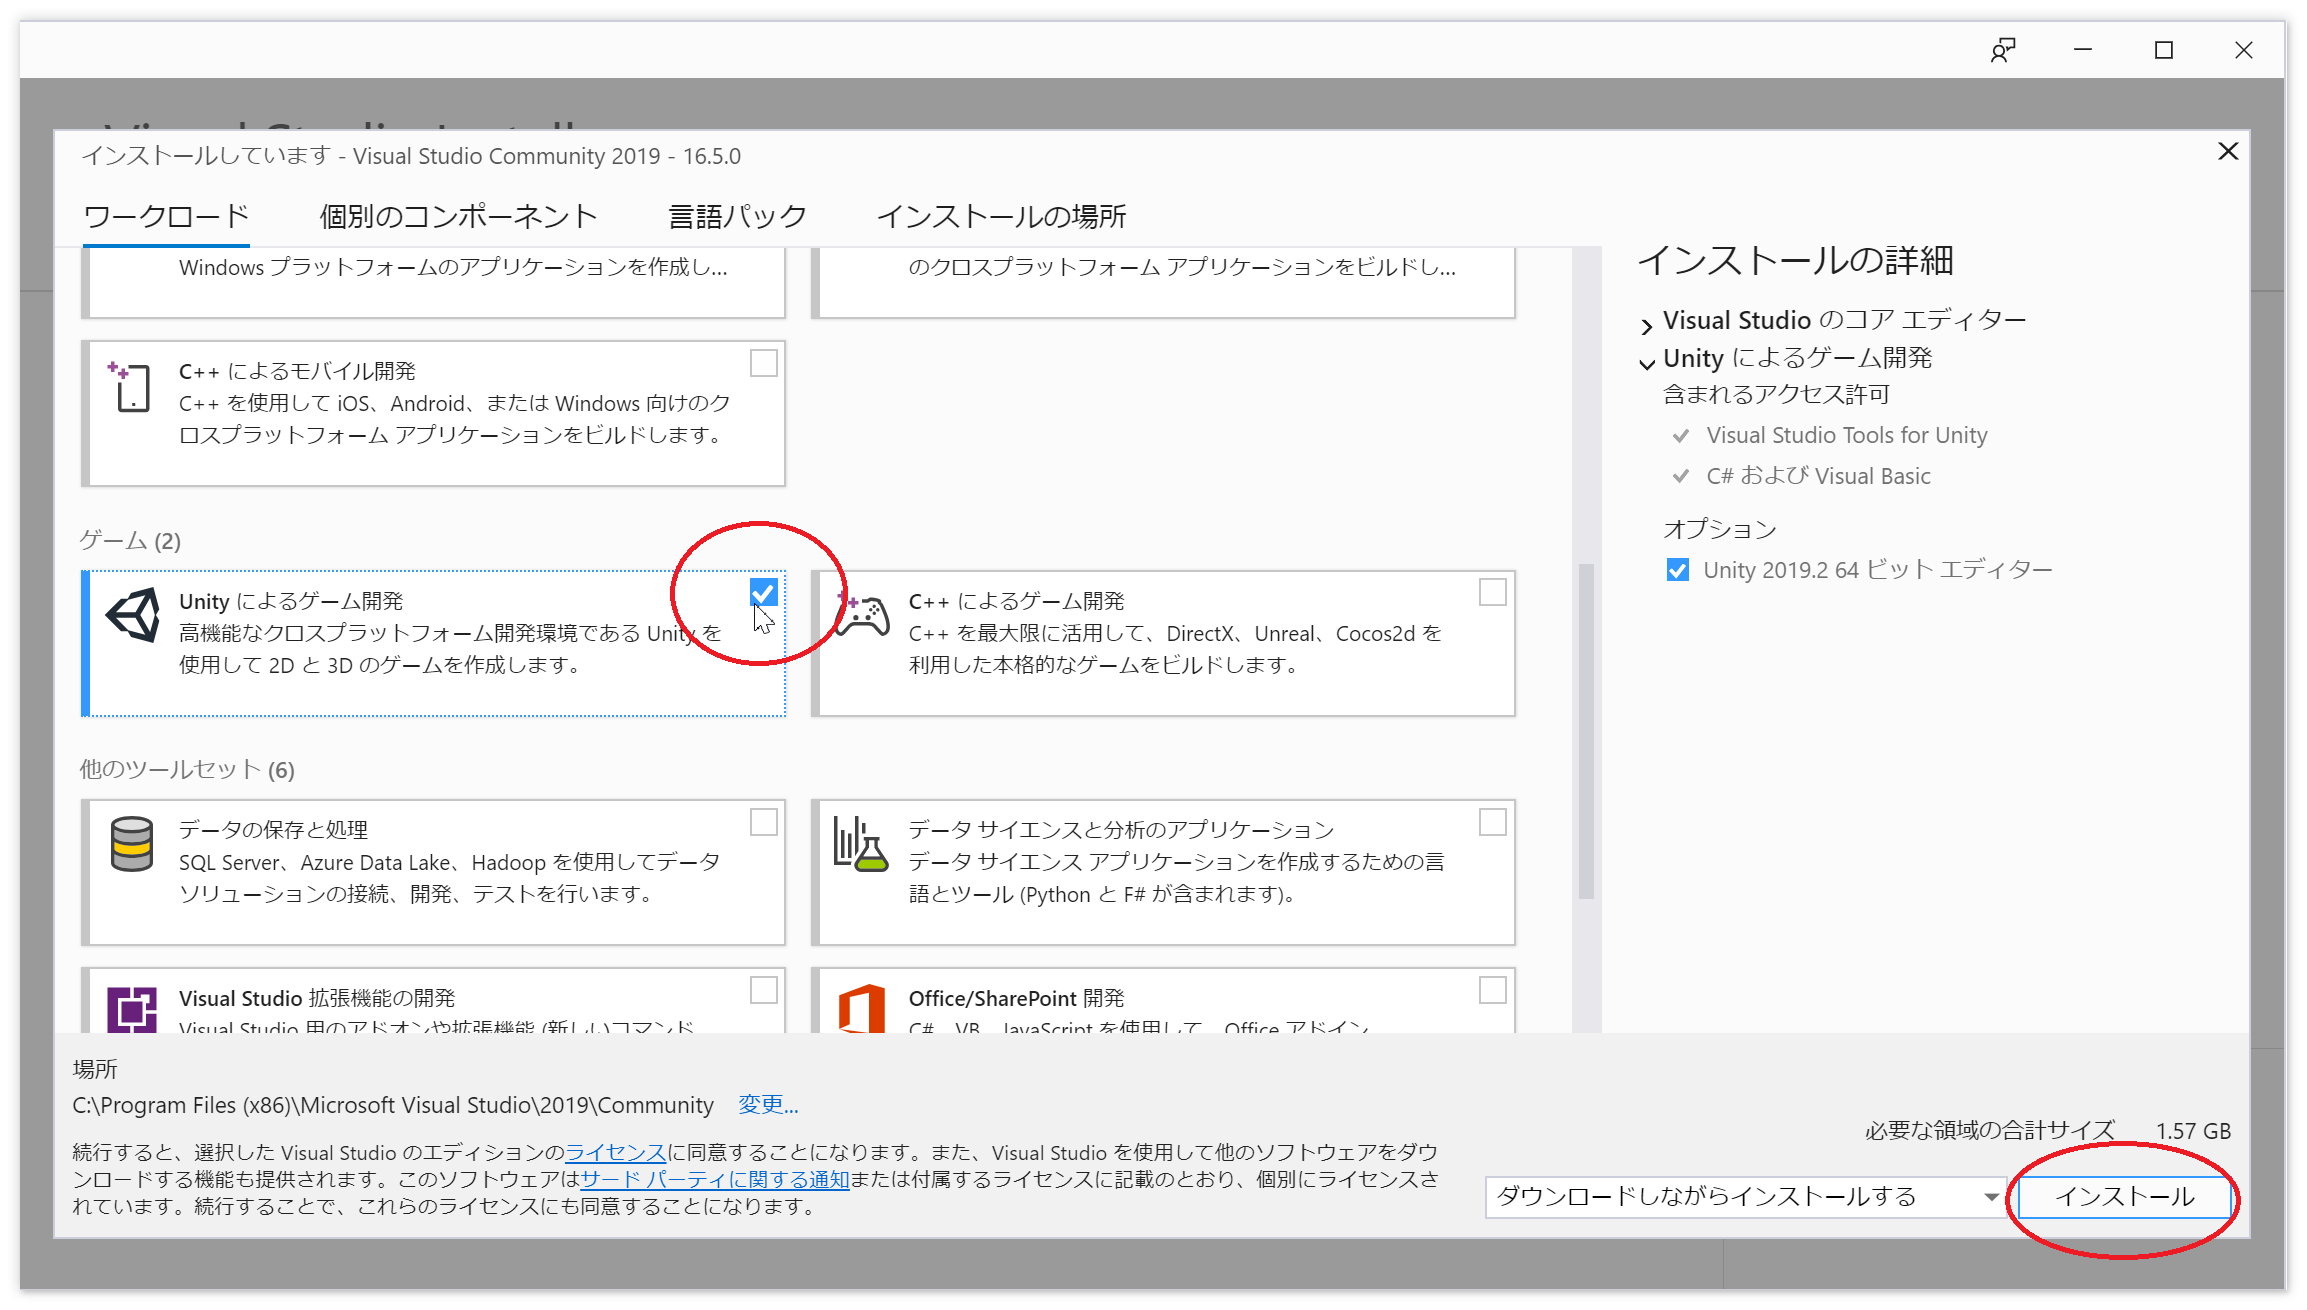Click the flask chart icon for data science

click(x=860, y=844)
